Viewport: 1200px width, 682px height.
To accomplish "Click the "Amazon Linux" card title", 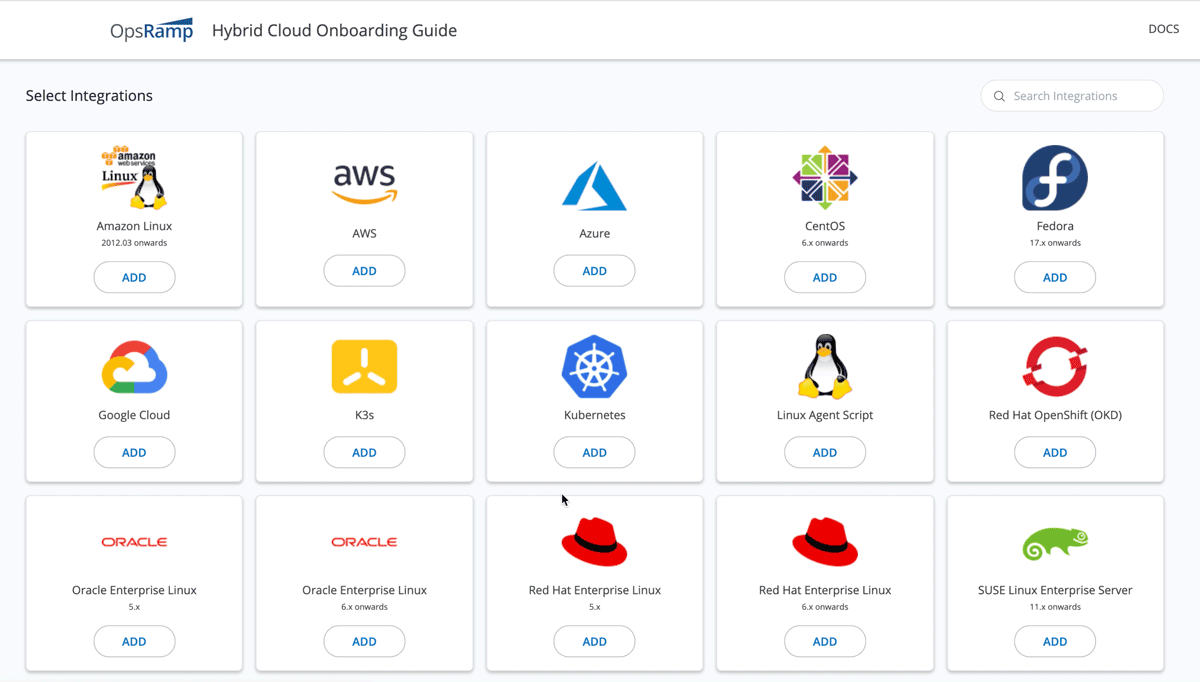I will point(134,226).
